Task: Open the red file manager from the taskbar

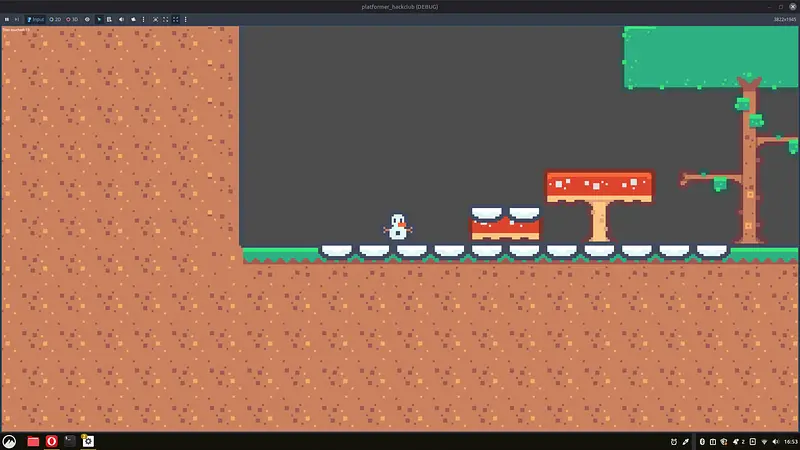Action: (x=33, y=441)
